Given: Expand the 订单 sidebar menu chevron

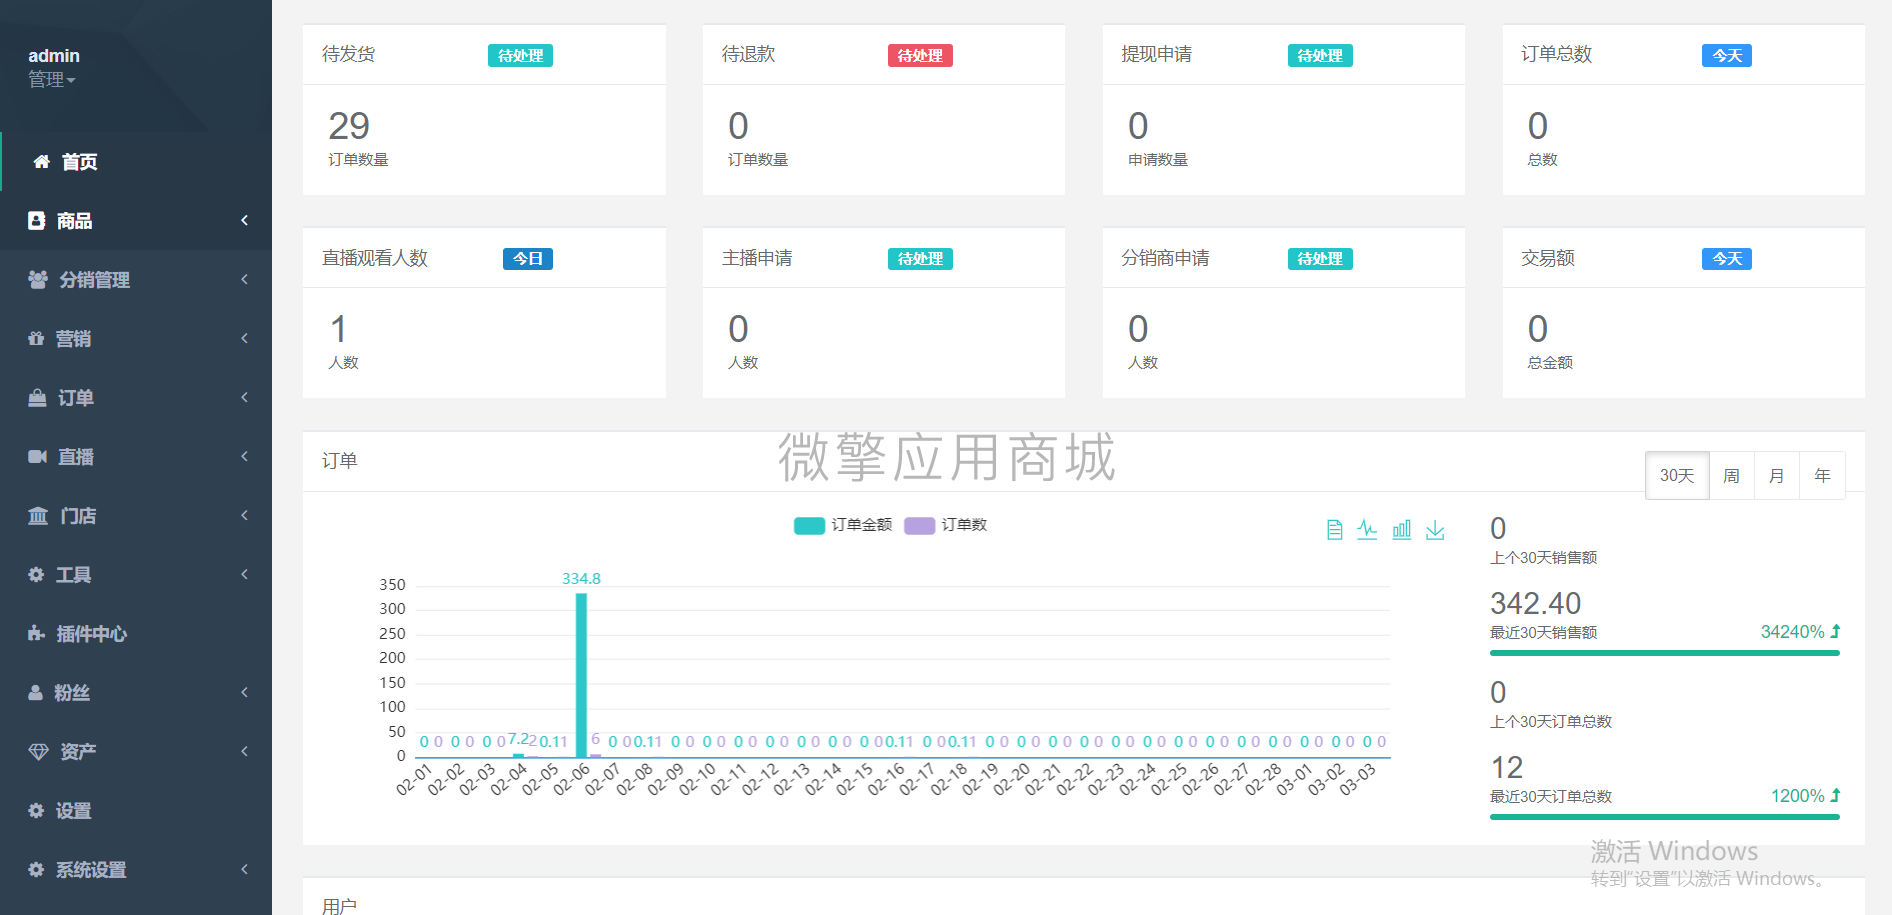Looking at the screenshot, I should coord(244,398).
